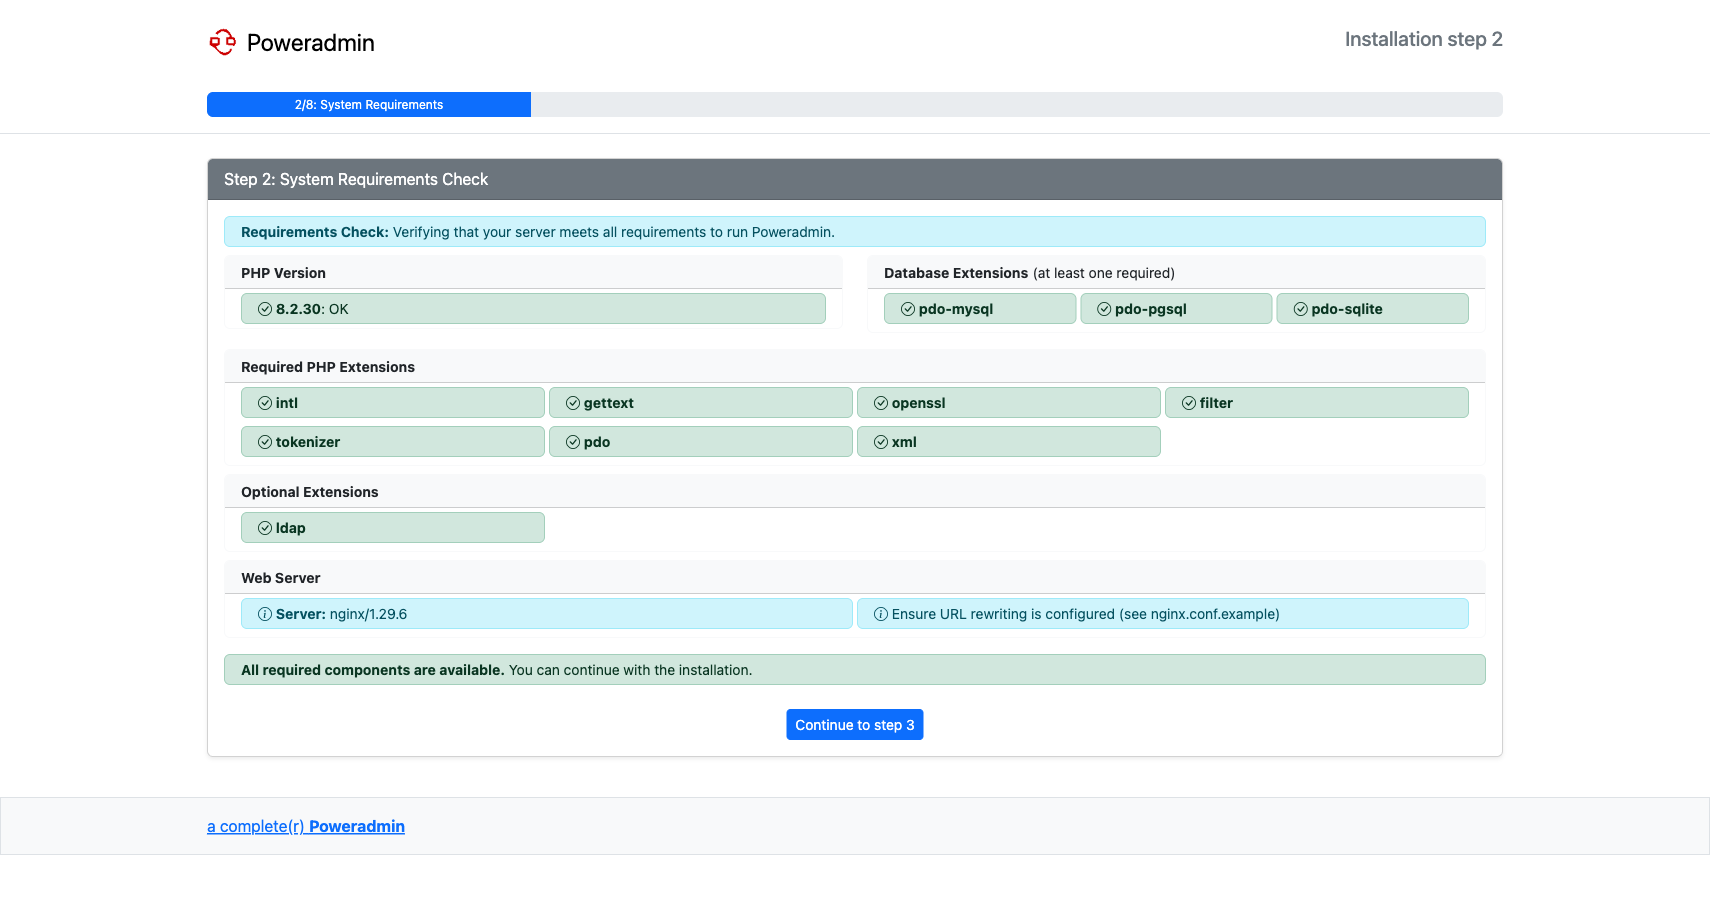Click the check icon next to pdo-sqlite
Image resolution: width=1710 pixels, height=912 pixels.
[x=1300, y=309]
